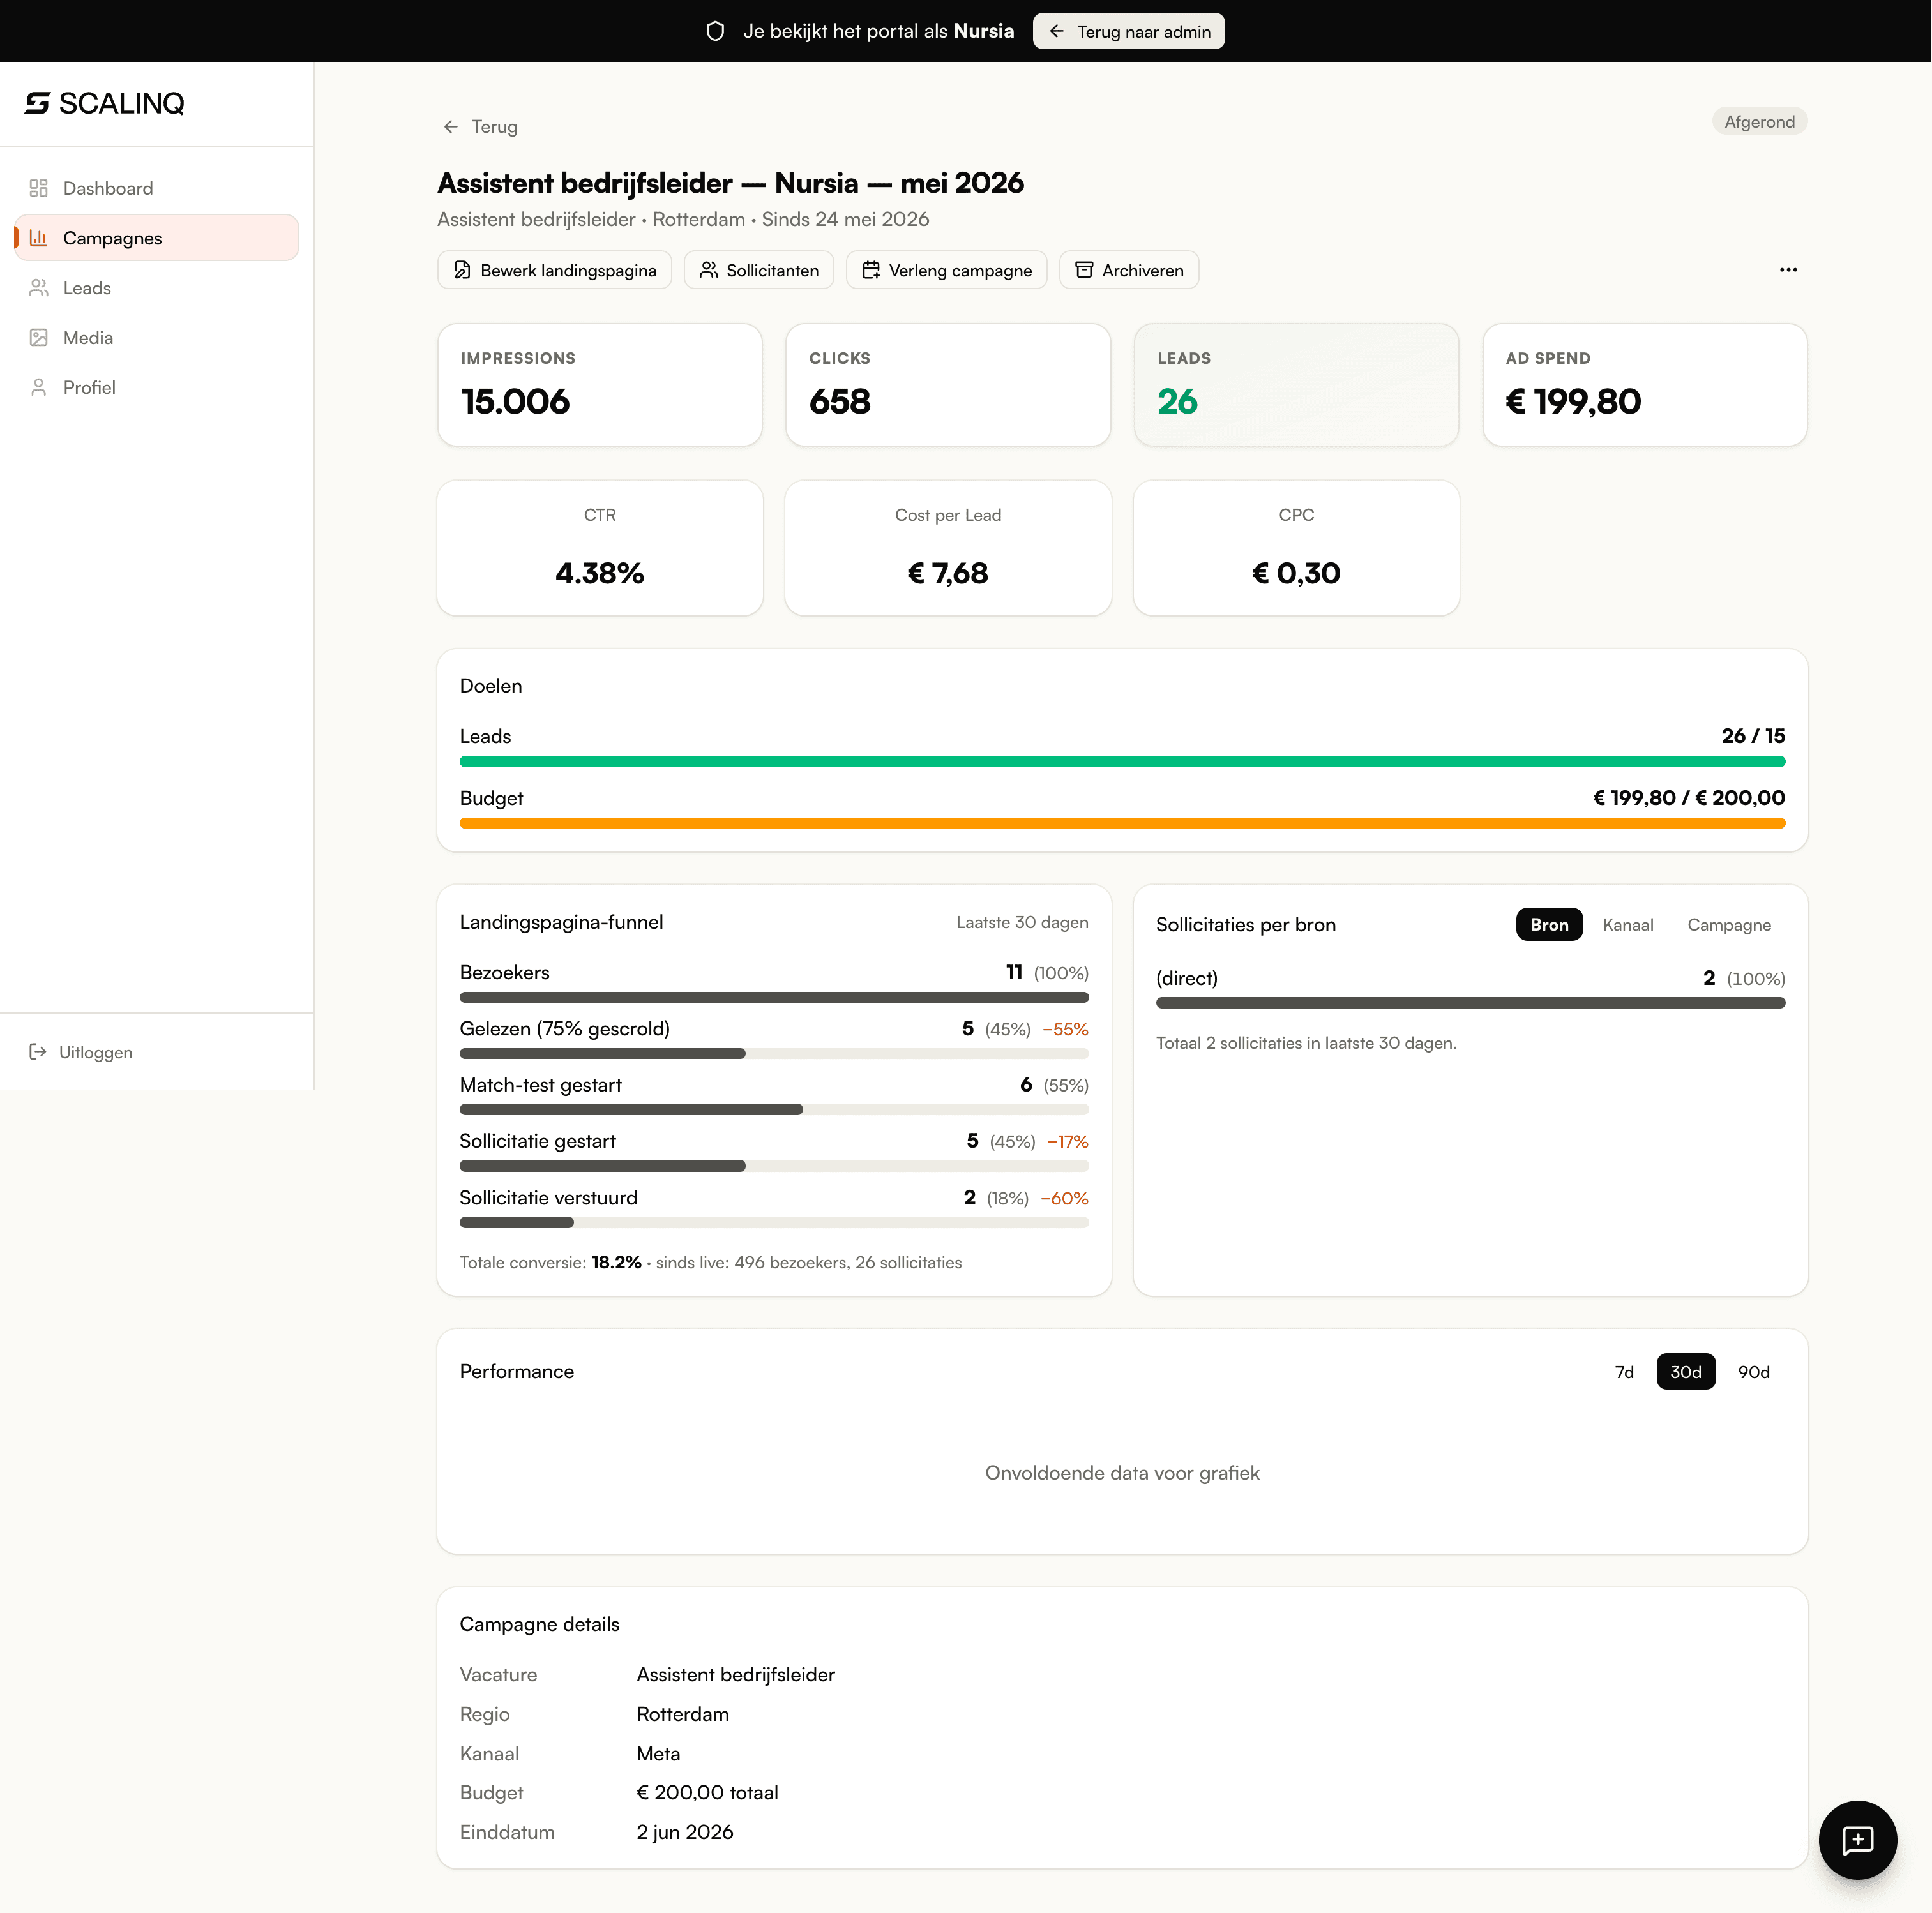Click the back arrow next to Terug
1932x1913 pixels.
tap(451, 127)
